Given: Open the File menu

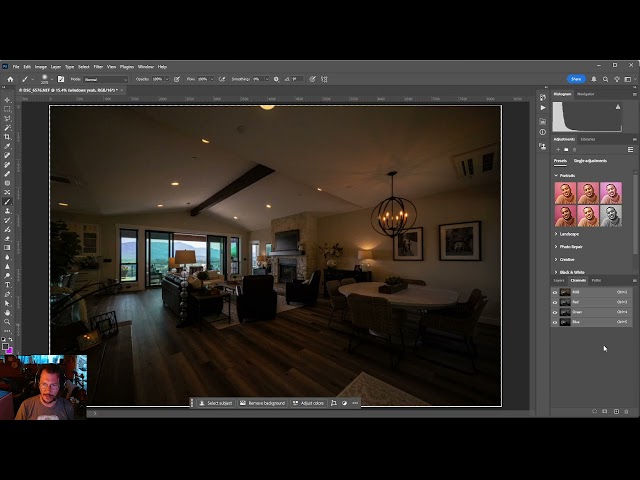Looking at the screenshot, I should [16, 67].
